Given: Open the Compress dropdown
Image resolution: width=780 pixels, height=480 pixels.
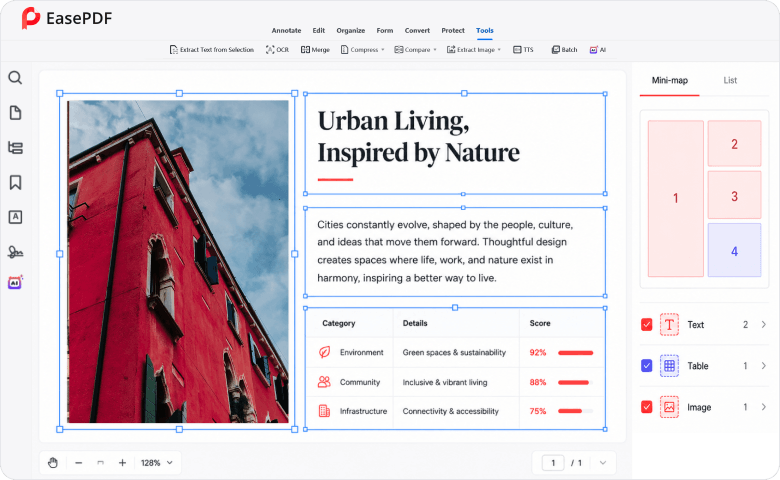Looking at the screenshot, I should pyautogui.click(x=363, y=50).
